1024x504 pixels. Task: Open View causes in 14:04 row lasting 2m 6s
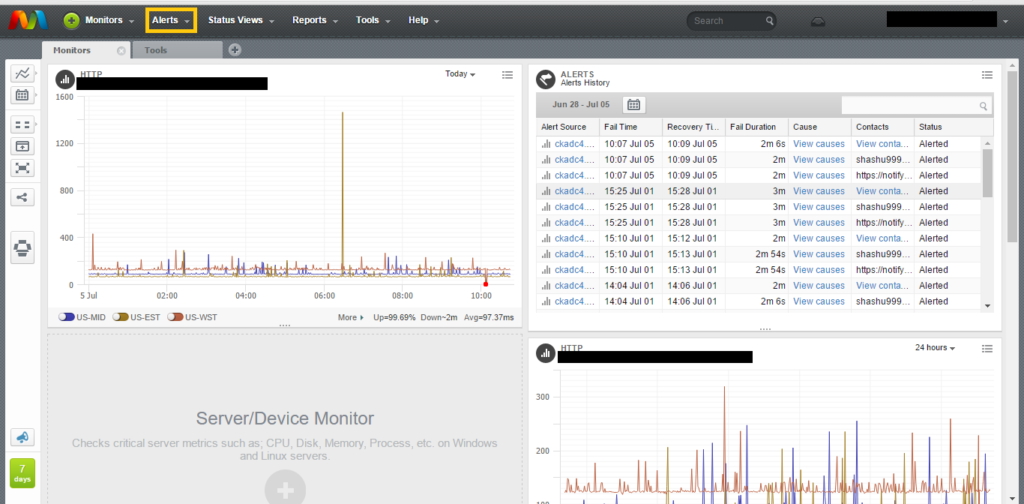coord(818,301)
